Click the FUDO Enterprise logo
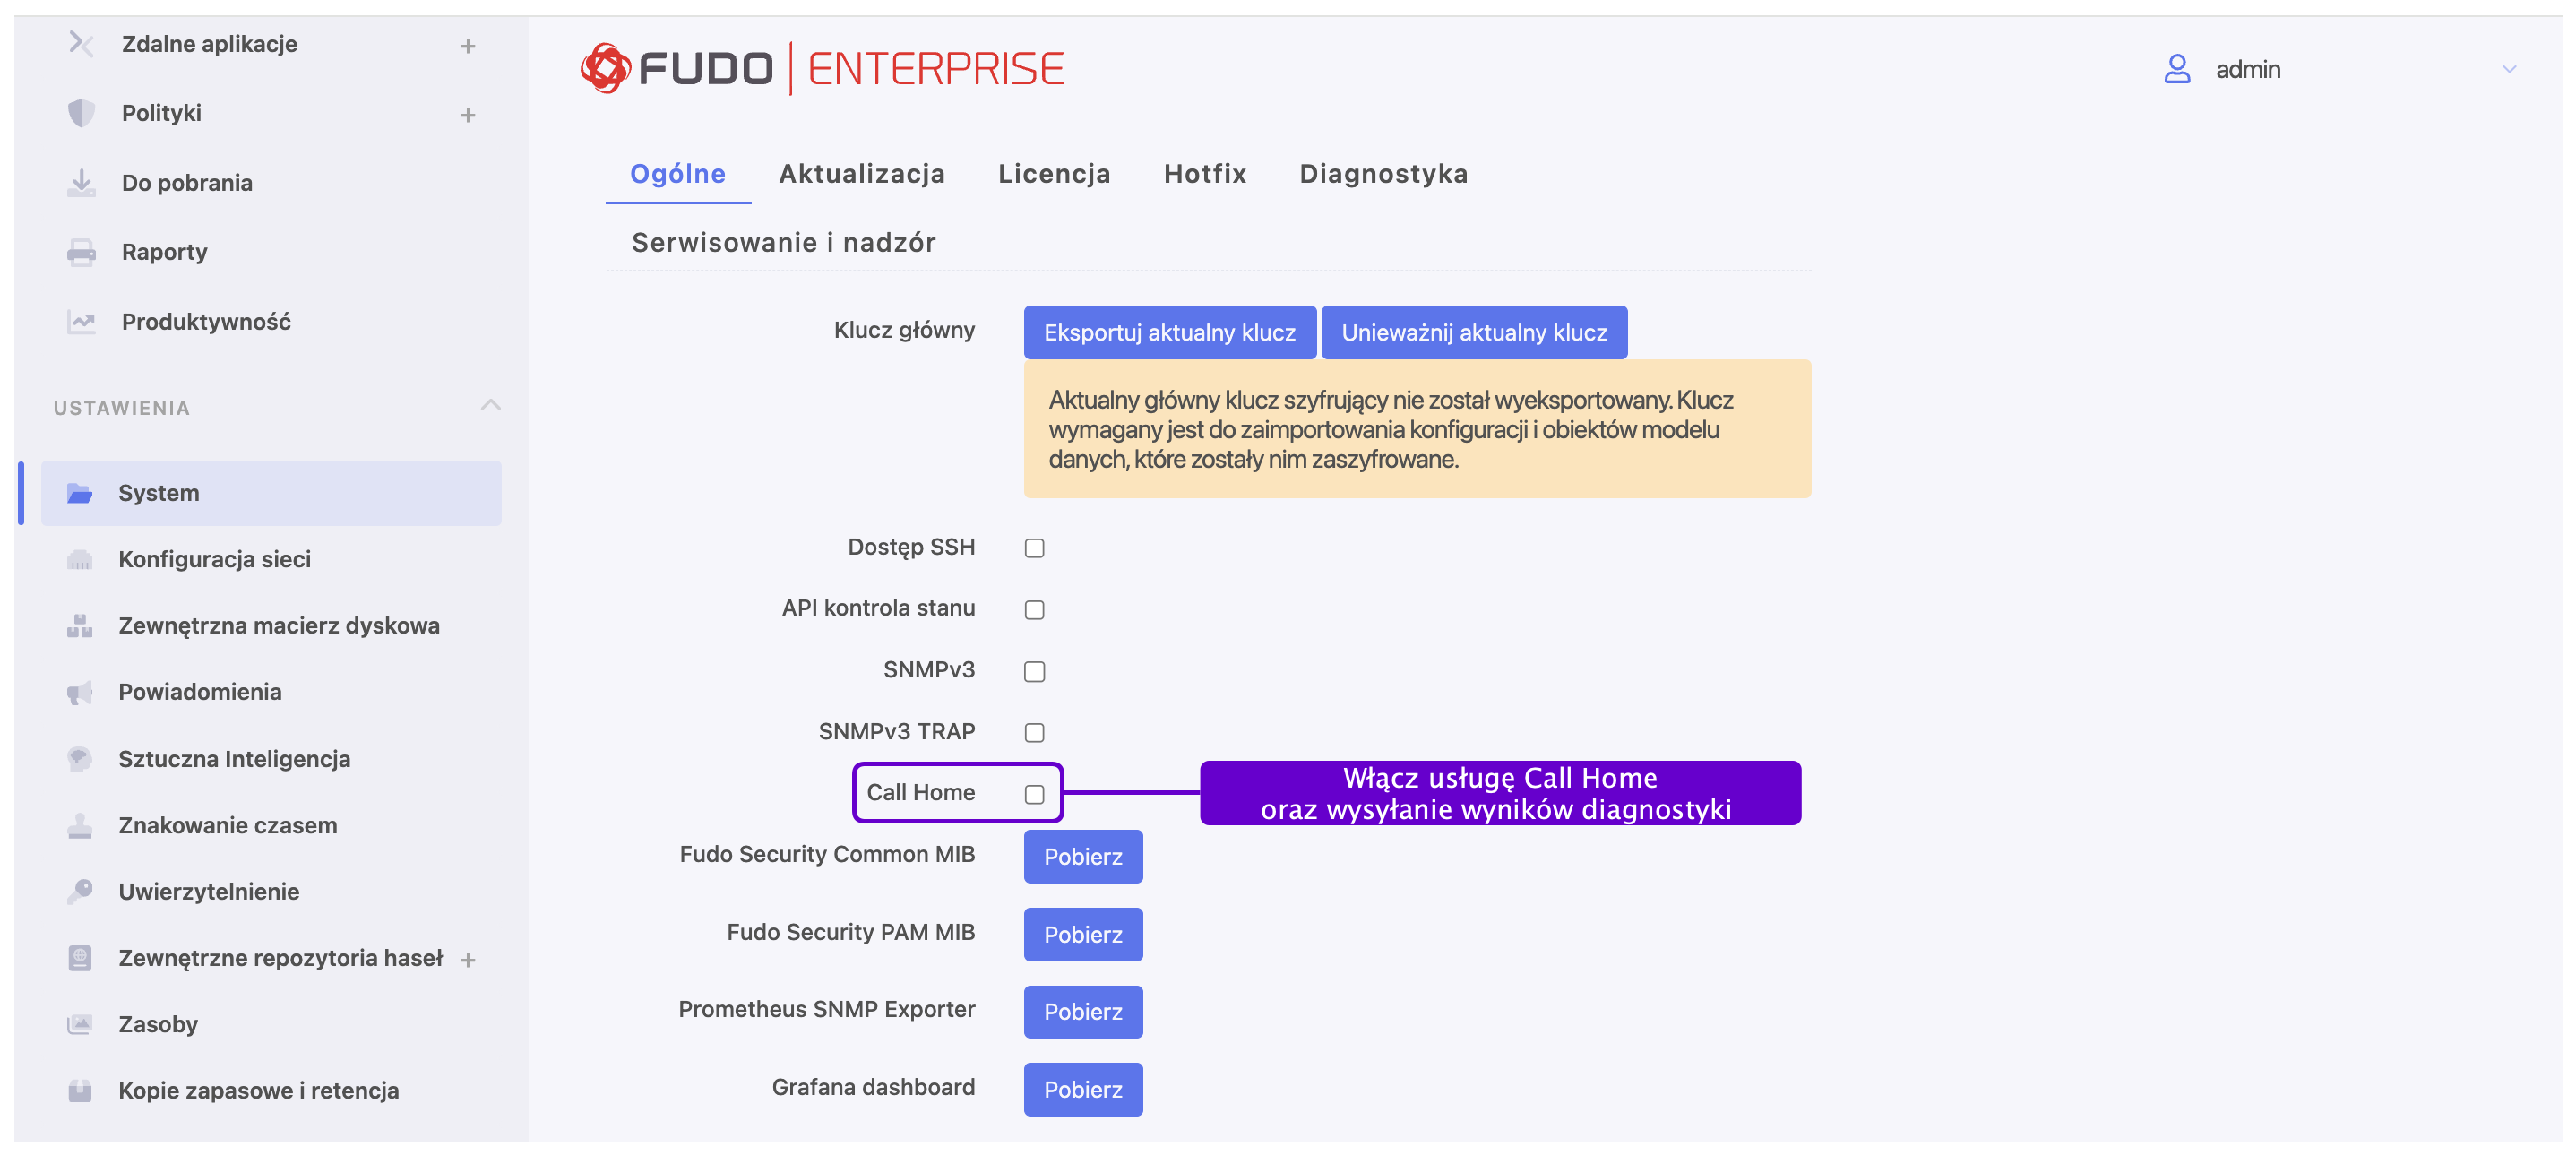This screenshot has height=1164, width=2576. coord(822,68)
